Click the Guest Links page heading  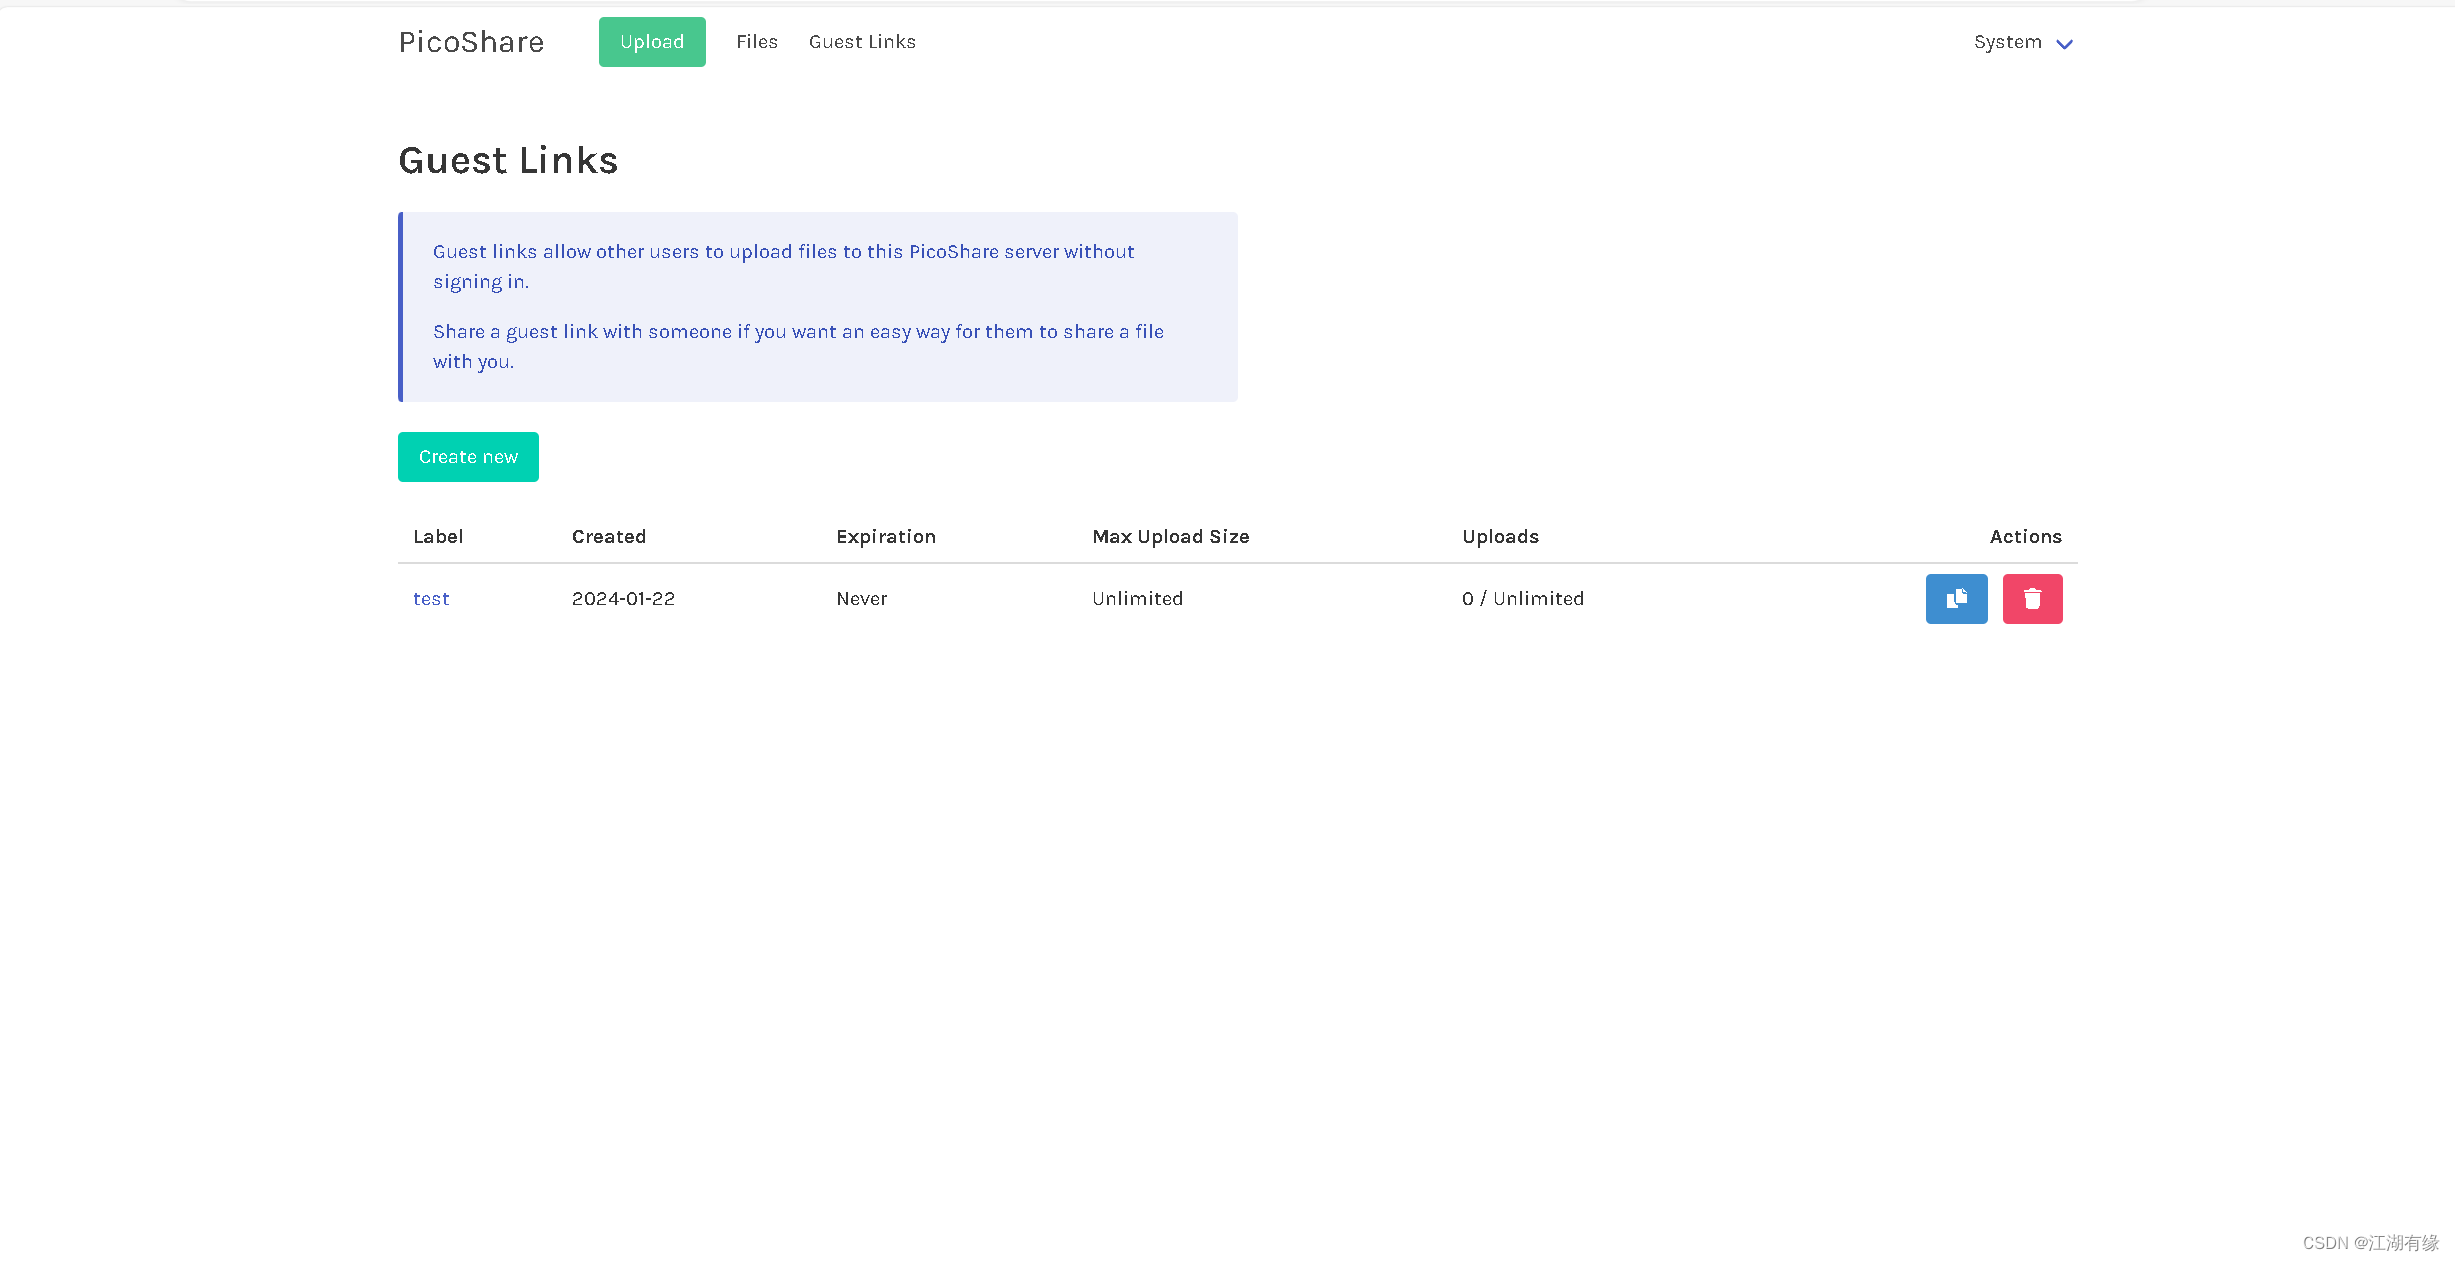point(508,160)
